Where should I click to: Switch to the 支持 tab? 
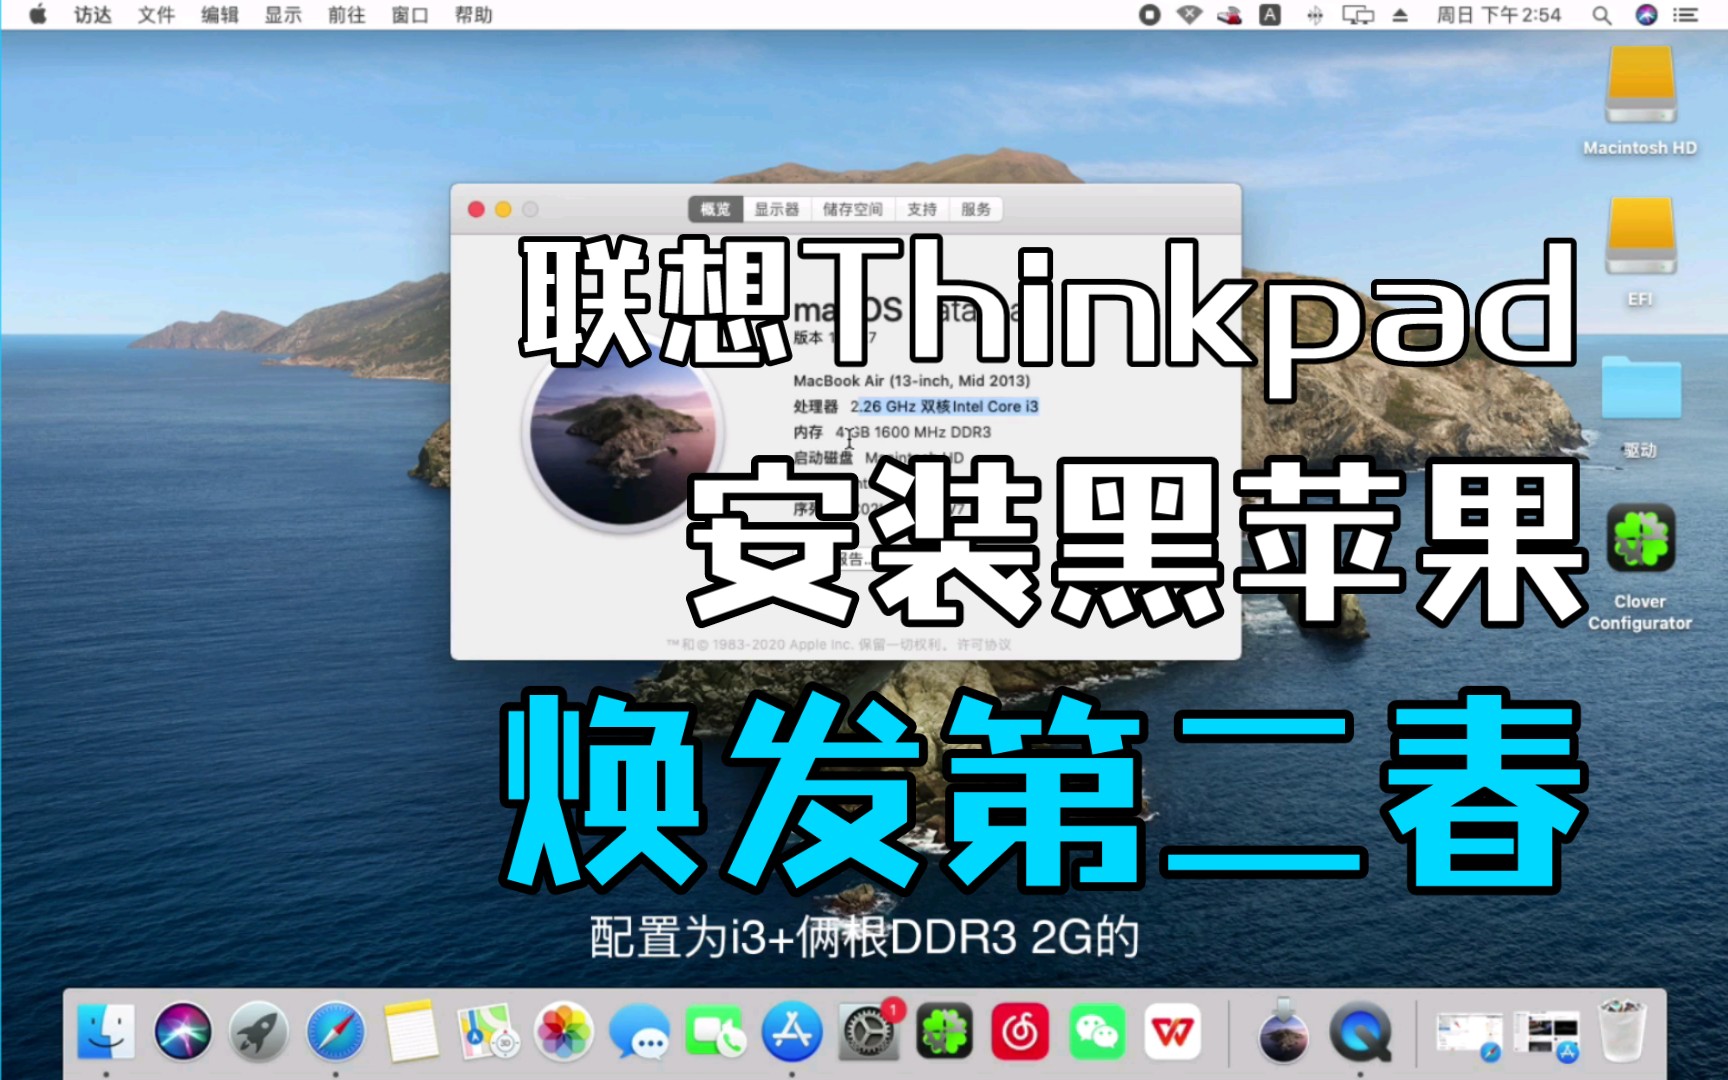click(922, 209)
